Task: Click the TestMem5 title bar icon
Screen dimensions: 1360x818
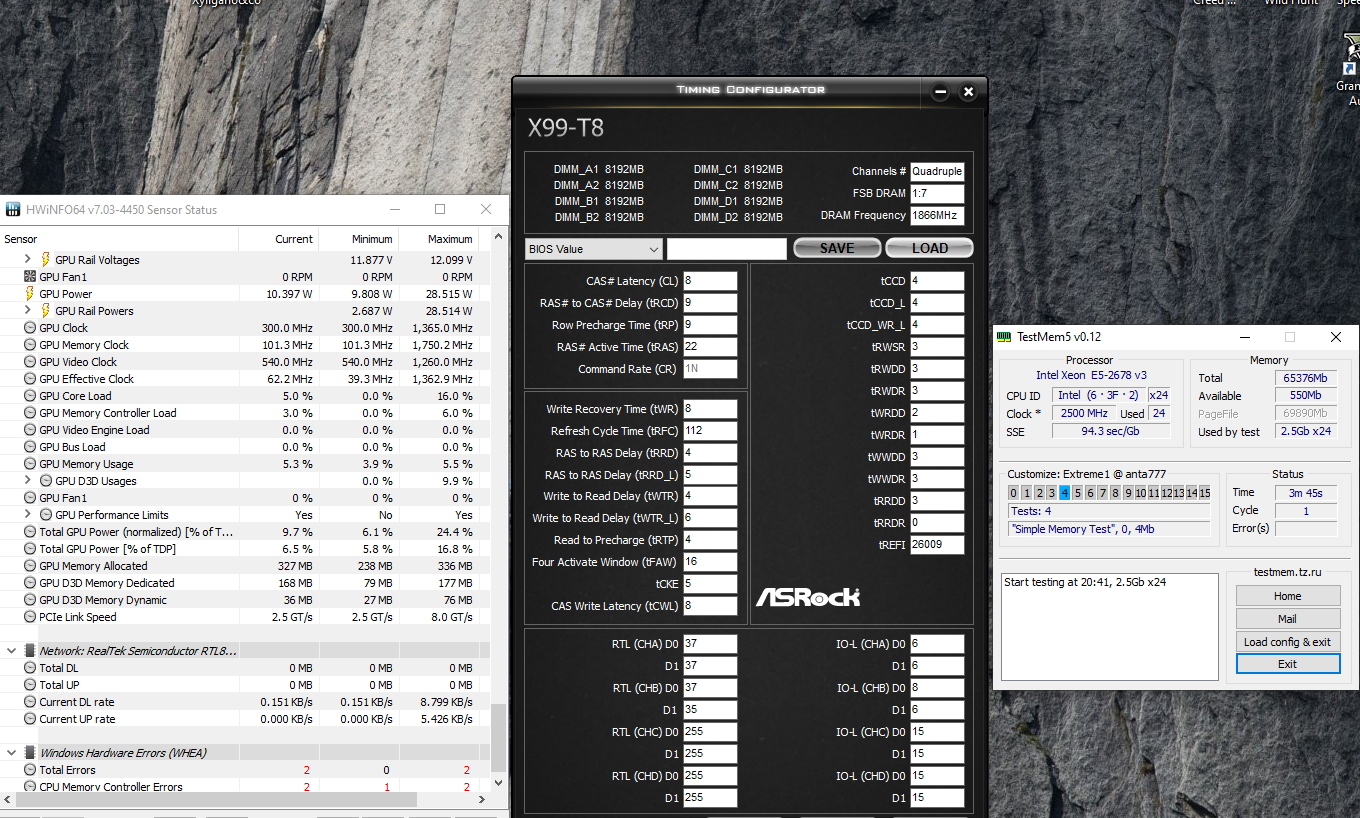Action: pos(1004,337)
